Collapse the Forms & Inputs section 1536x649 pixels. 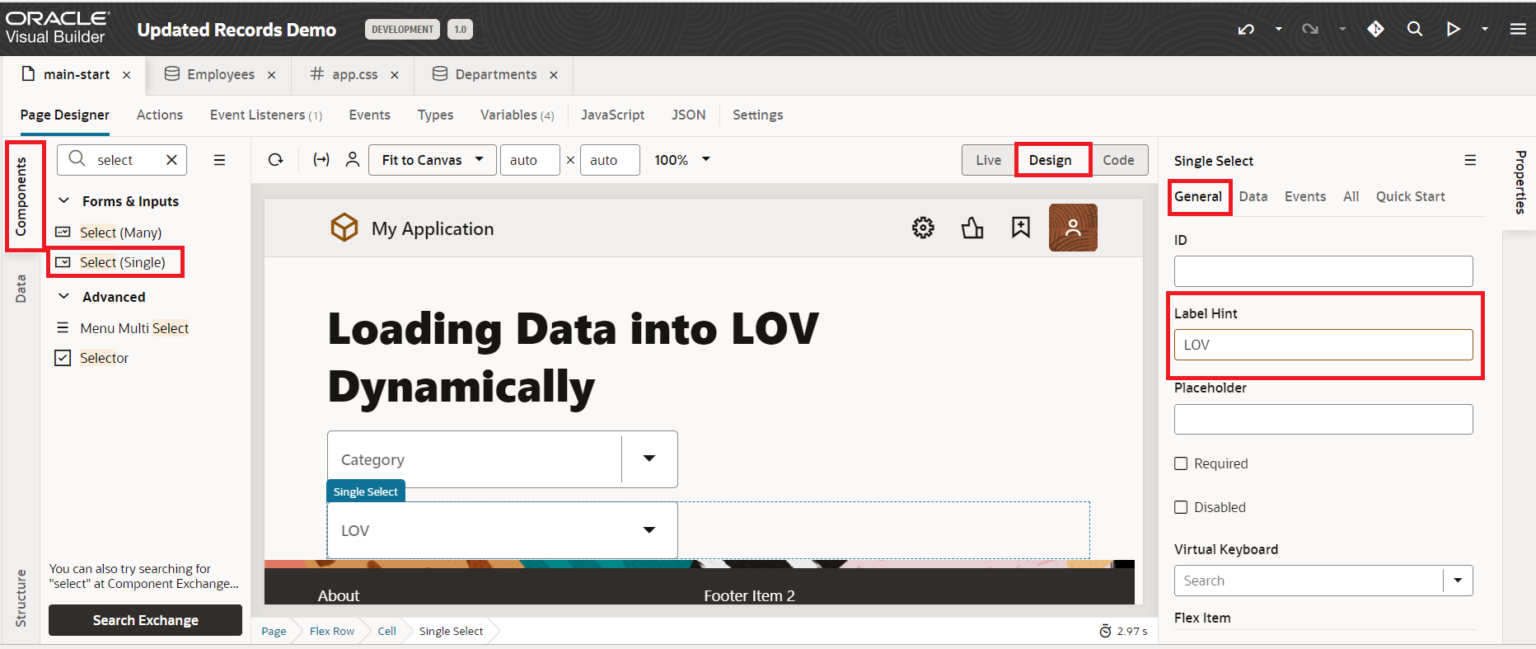pos(64,201)
